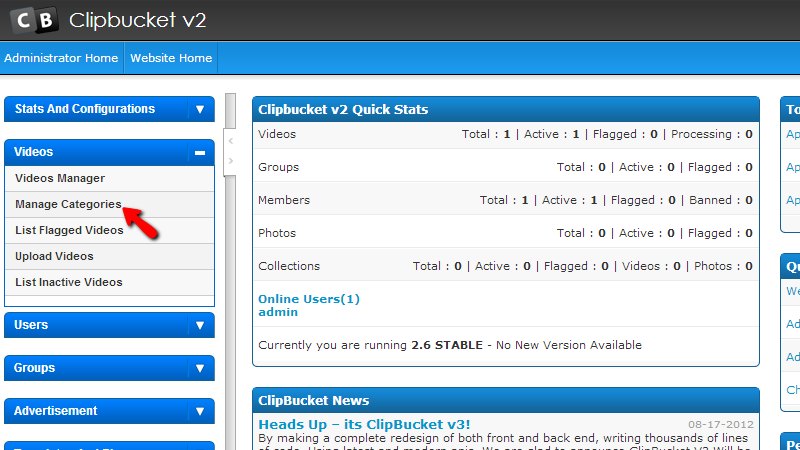This screenshot has height=450, width=800.
Task: Expand the Groups section arrow
Action: [x=200, y=368]
